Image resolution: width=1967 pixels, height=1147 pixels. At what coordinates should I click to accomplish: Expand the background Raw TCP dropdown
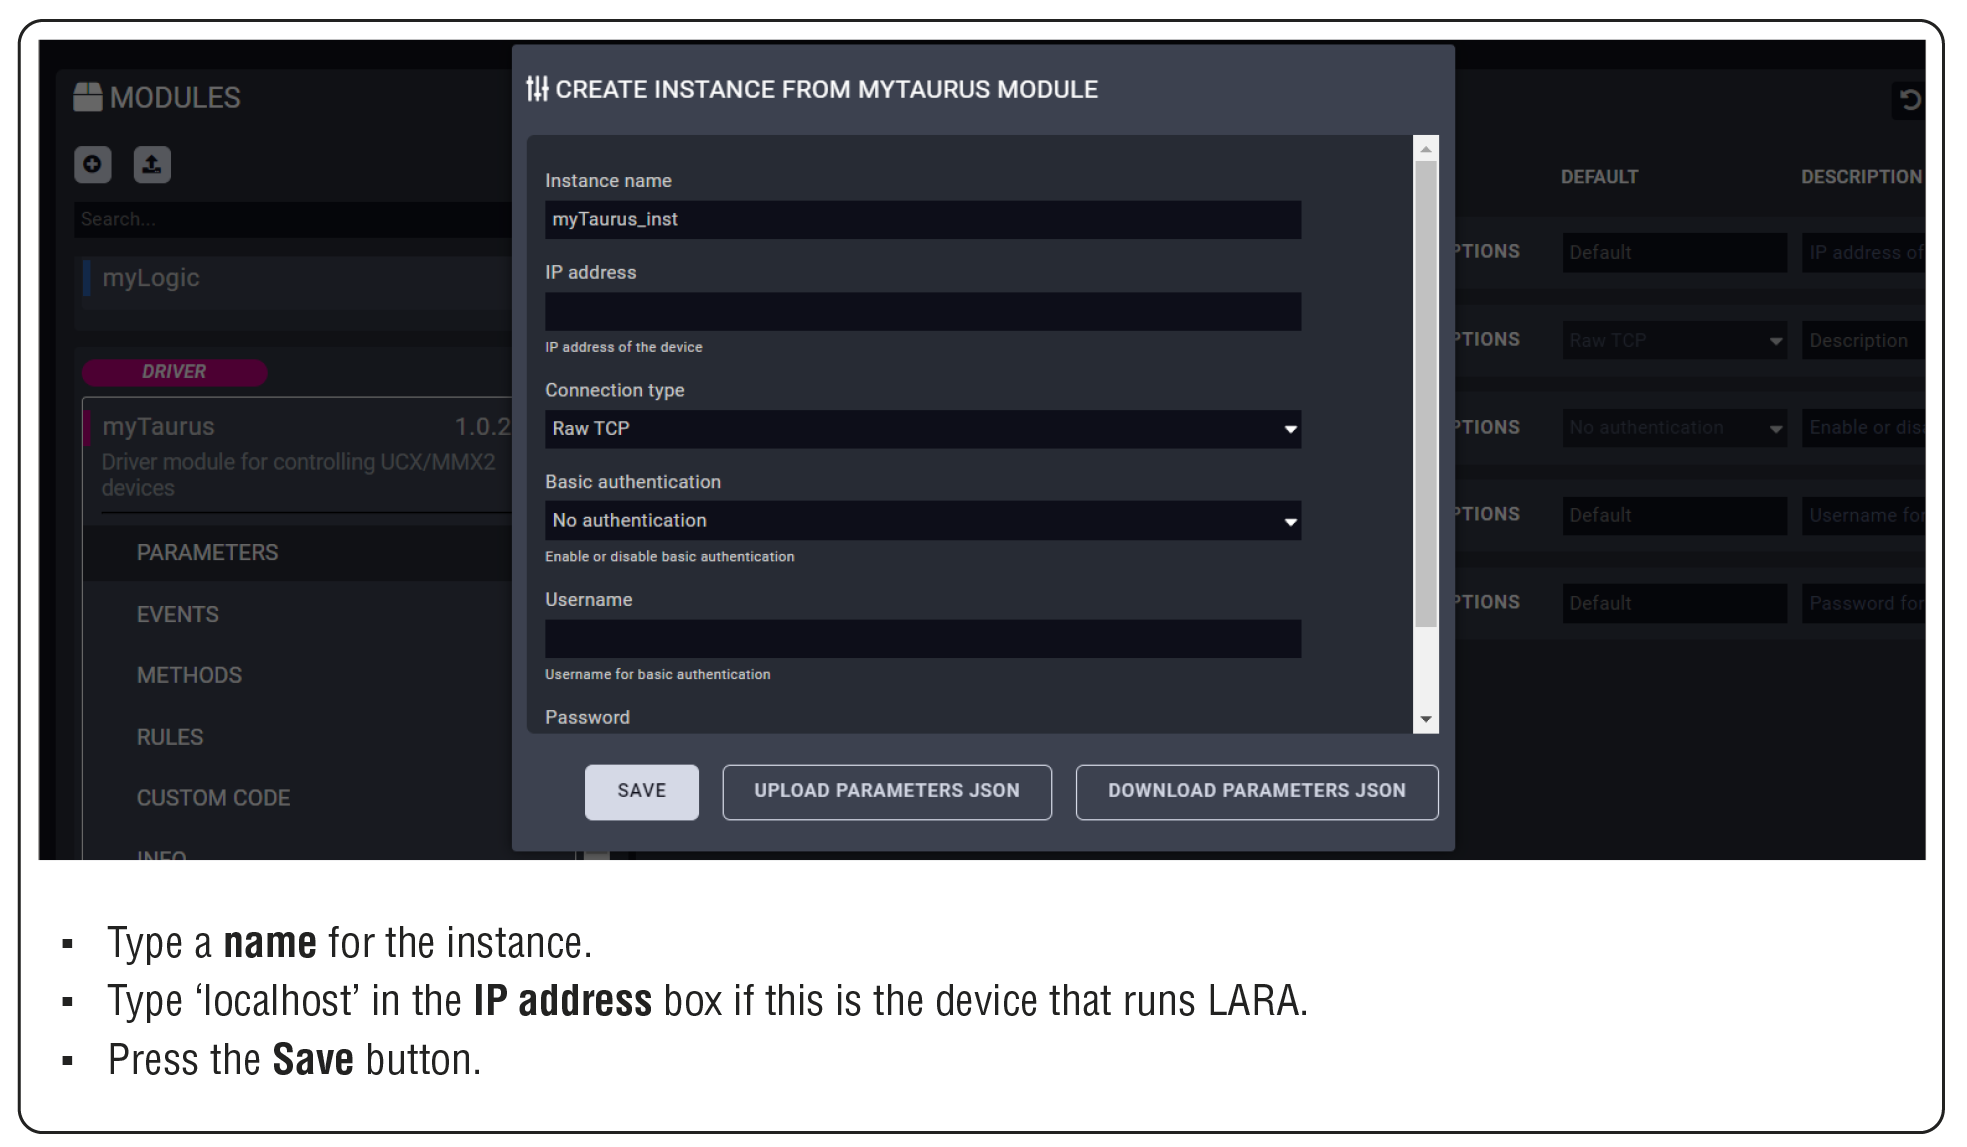point(1674,341)
